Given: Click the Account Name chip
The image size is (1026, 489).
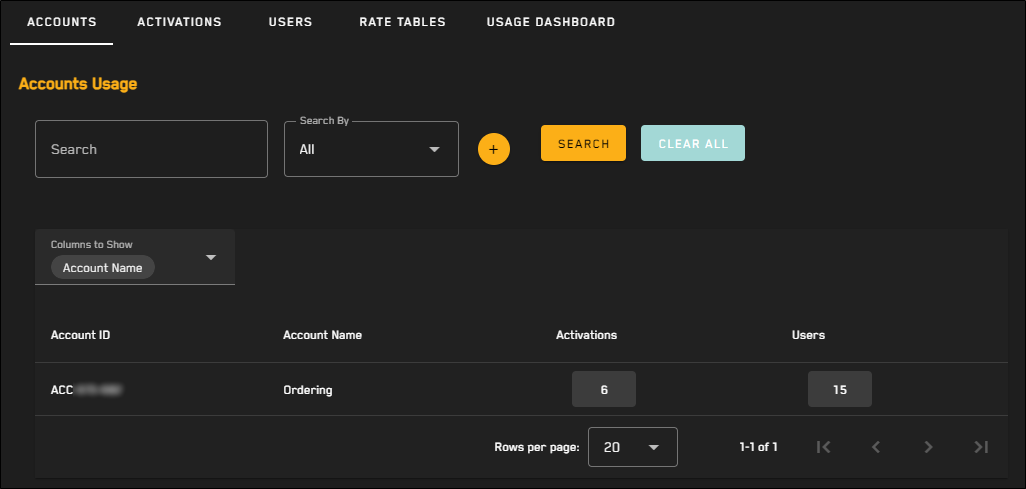Looking at the screenshot, I should point(103,268).
